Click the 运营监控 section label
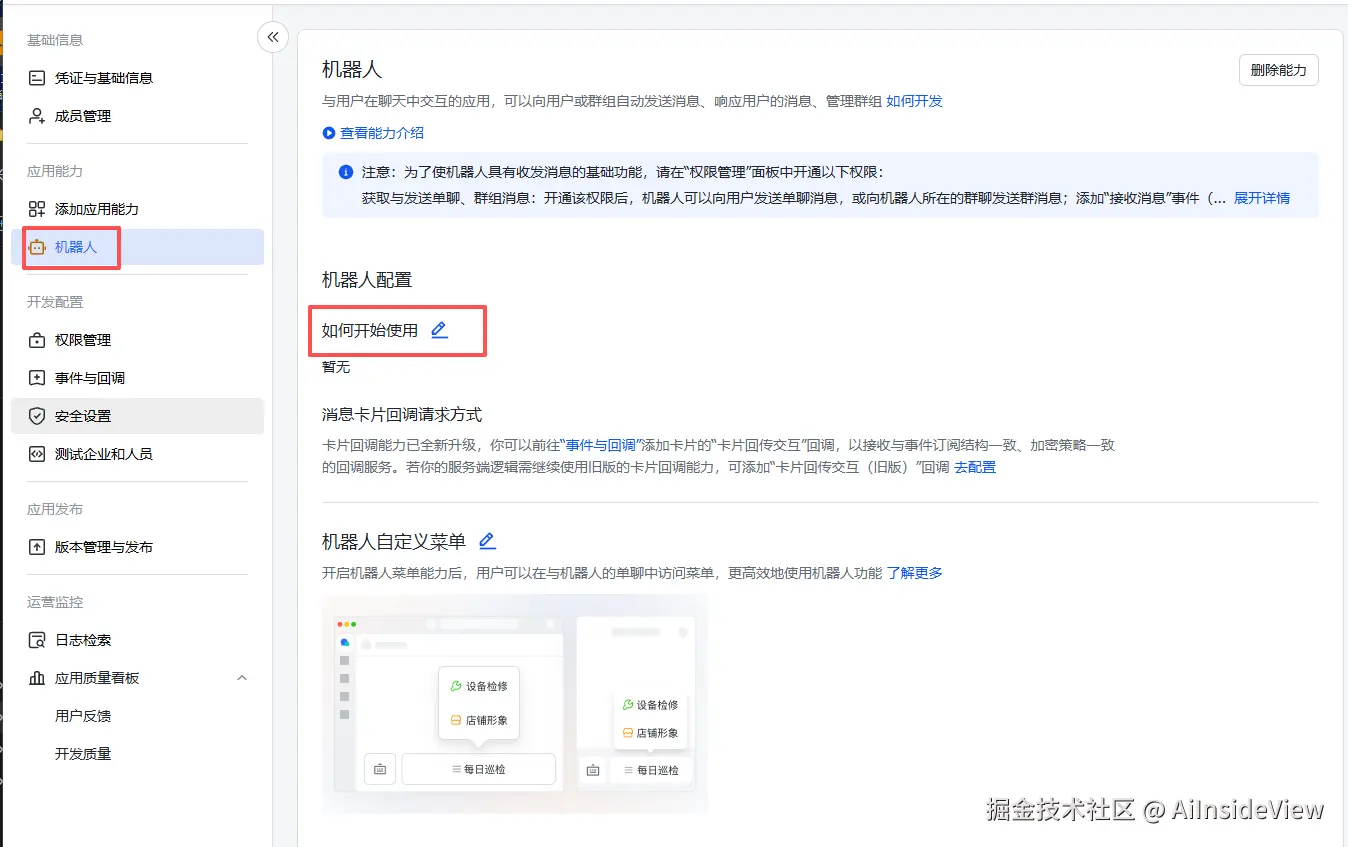This screenshot has height=847, width=1348. pos(55,602)
